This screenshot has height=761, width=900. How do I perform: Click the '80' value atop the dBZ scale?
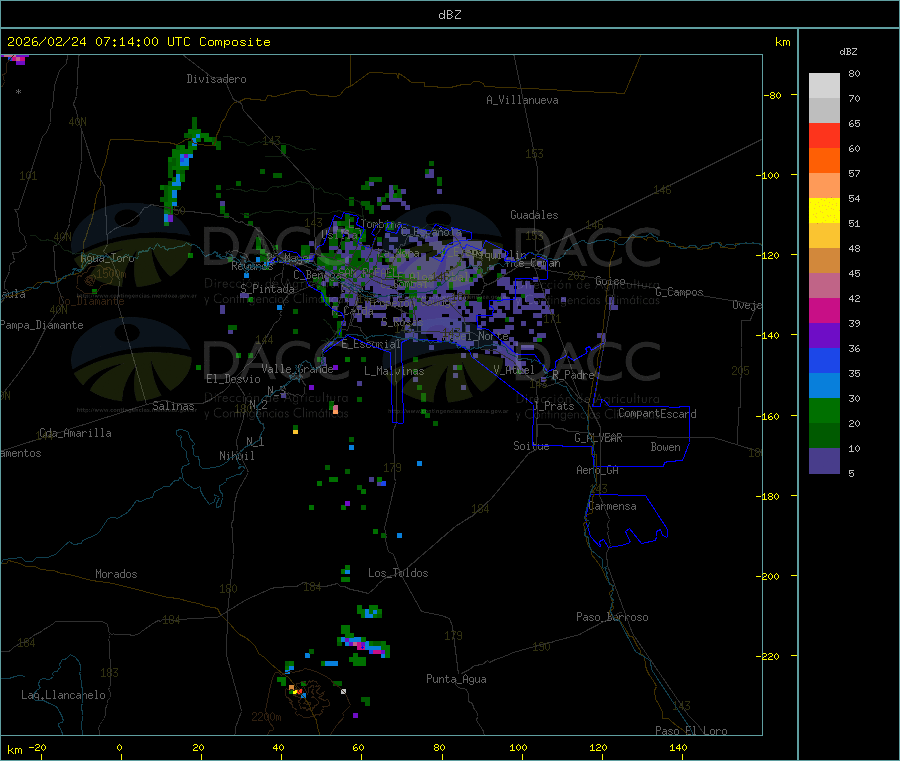(854, 73)
